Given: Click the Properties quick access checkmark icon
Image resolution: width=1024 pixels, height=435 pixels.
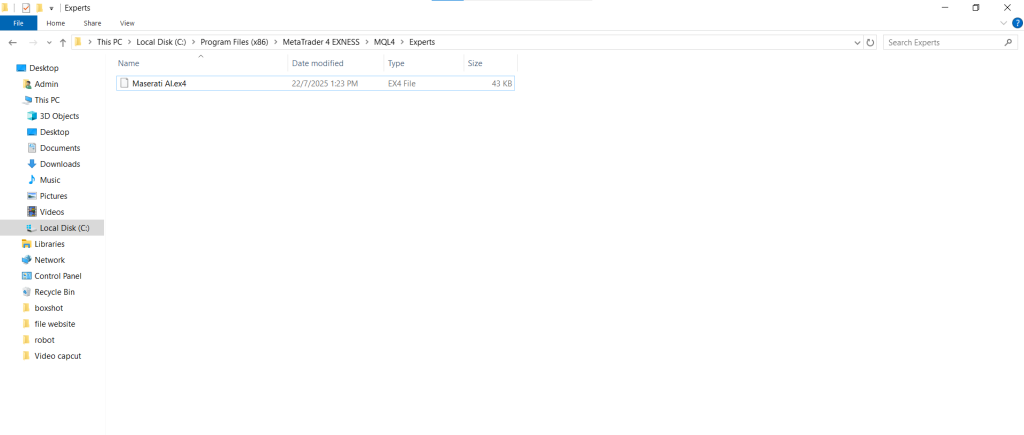Looking at the screenshot, I should click(x=26, y=7).
